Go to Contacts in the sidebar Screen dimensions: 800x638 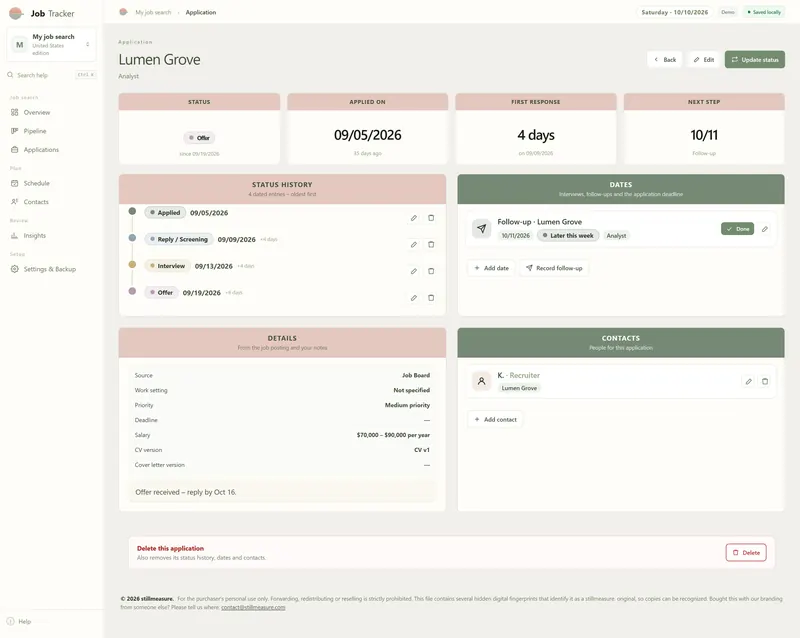(36, 202)
